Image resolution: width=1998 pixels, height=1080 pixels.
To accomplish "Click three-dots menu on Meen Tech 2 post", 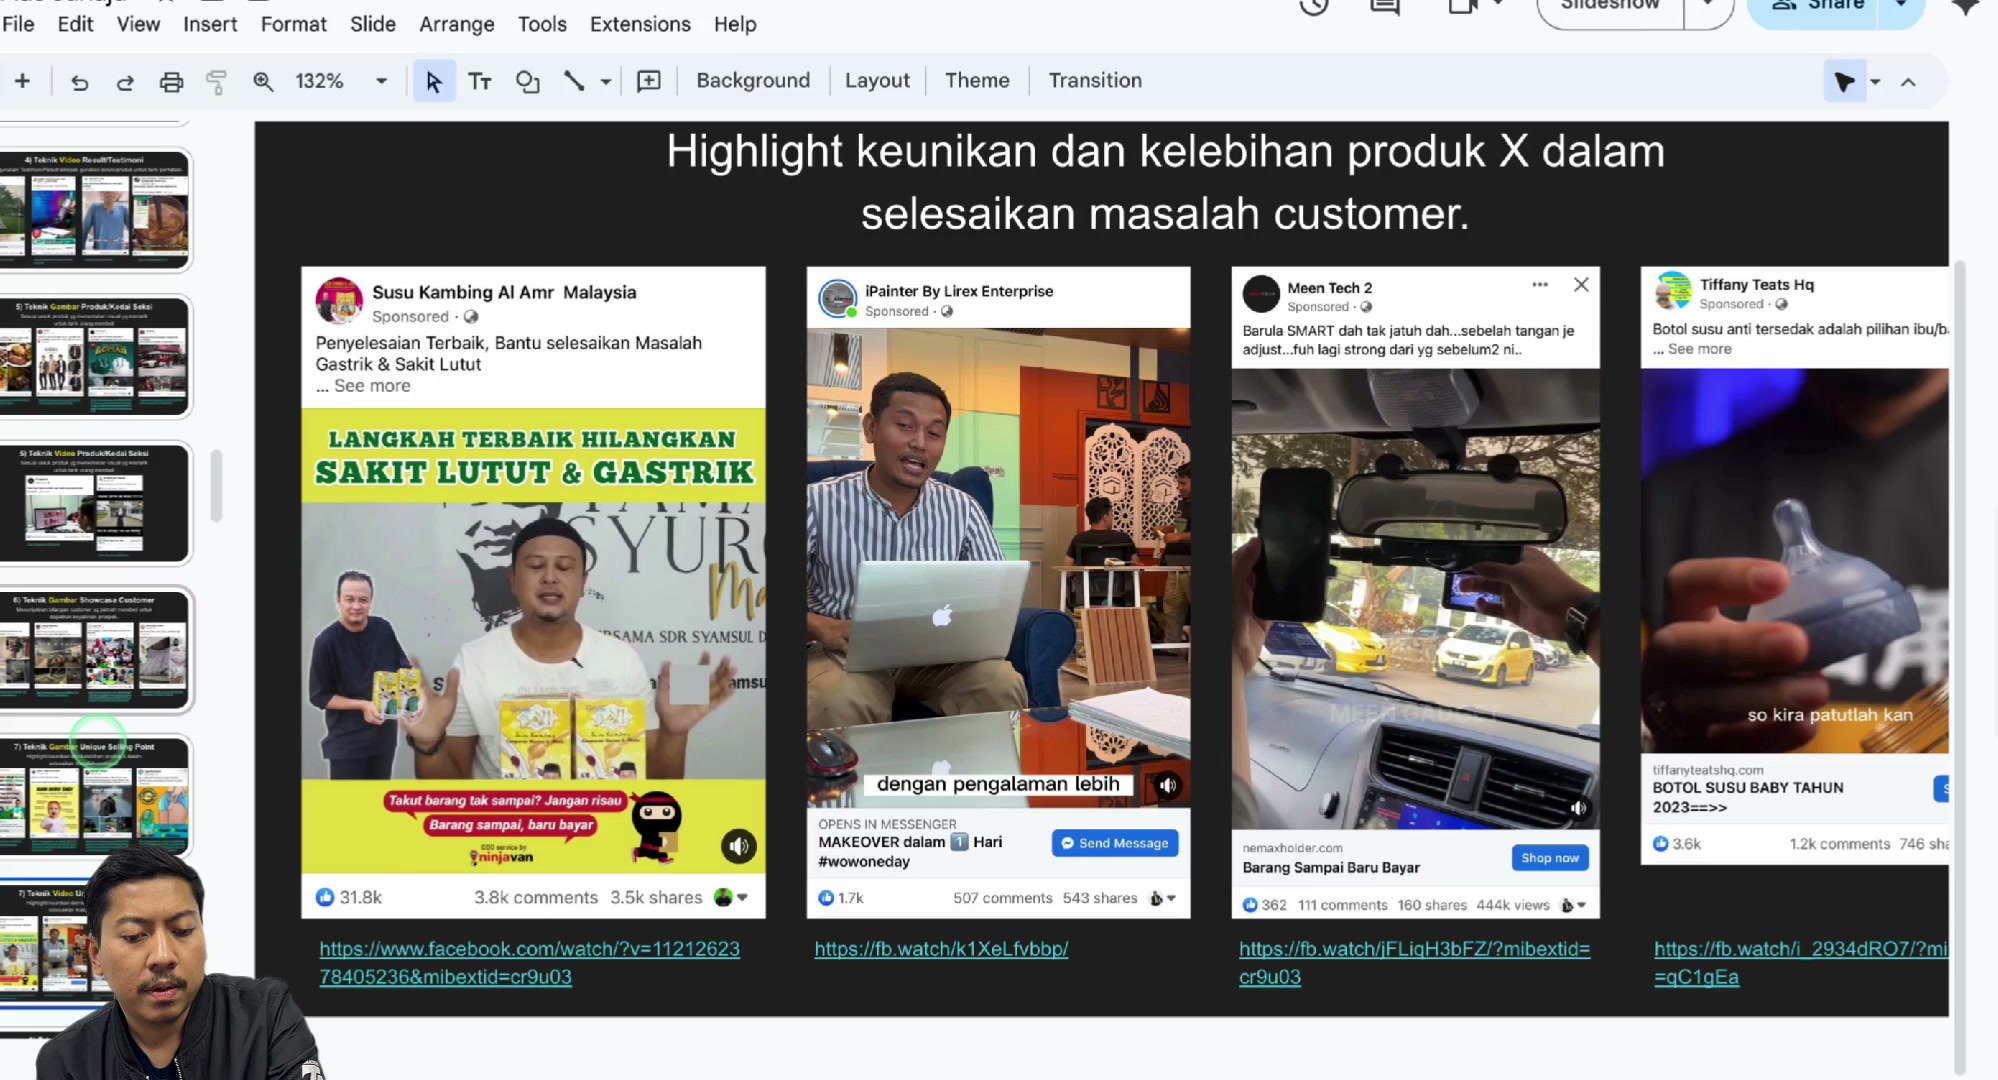I will coord(1540,285).
